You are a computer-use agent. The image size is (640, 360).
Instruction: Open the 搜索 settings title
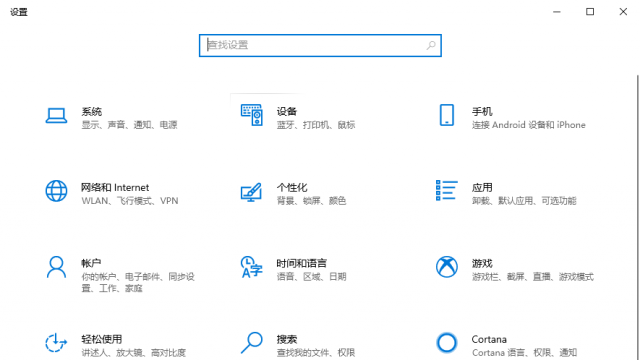pos(287,339)
